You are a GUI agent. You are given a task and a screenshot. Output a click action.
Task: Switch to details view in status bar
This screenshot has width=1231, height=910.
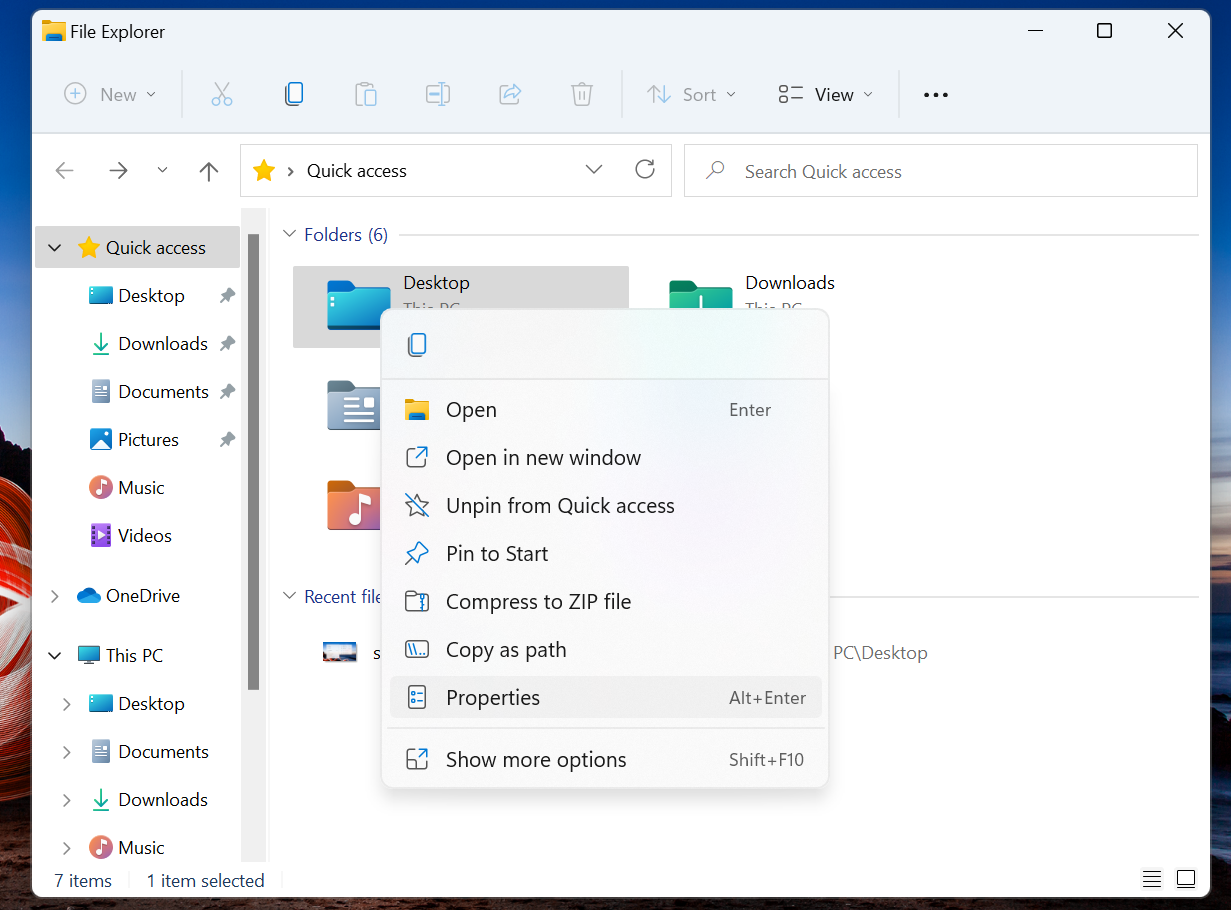1152,880
